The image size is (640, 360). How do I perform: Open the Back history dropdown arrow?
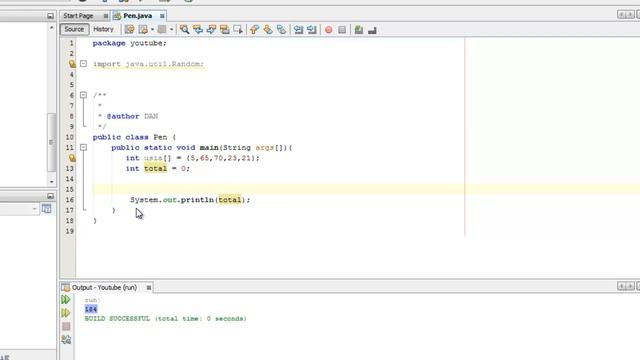[x=152, y=29]
